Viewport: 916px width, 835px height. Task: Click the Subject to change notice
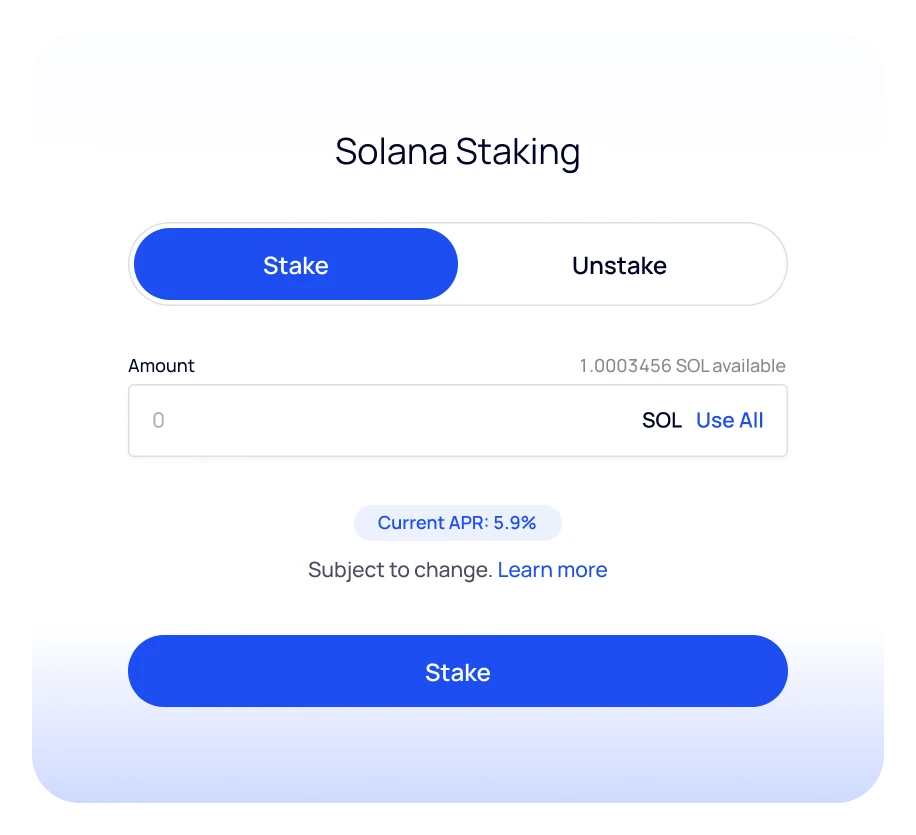coord(400,570)
